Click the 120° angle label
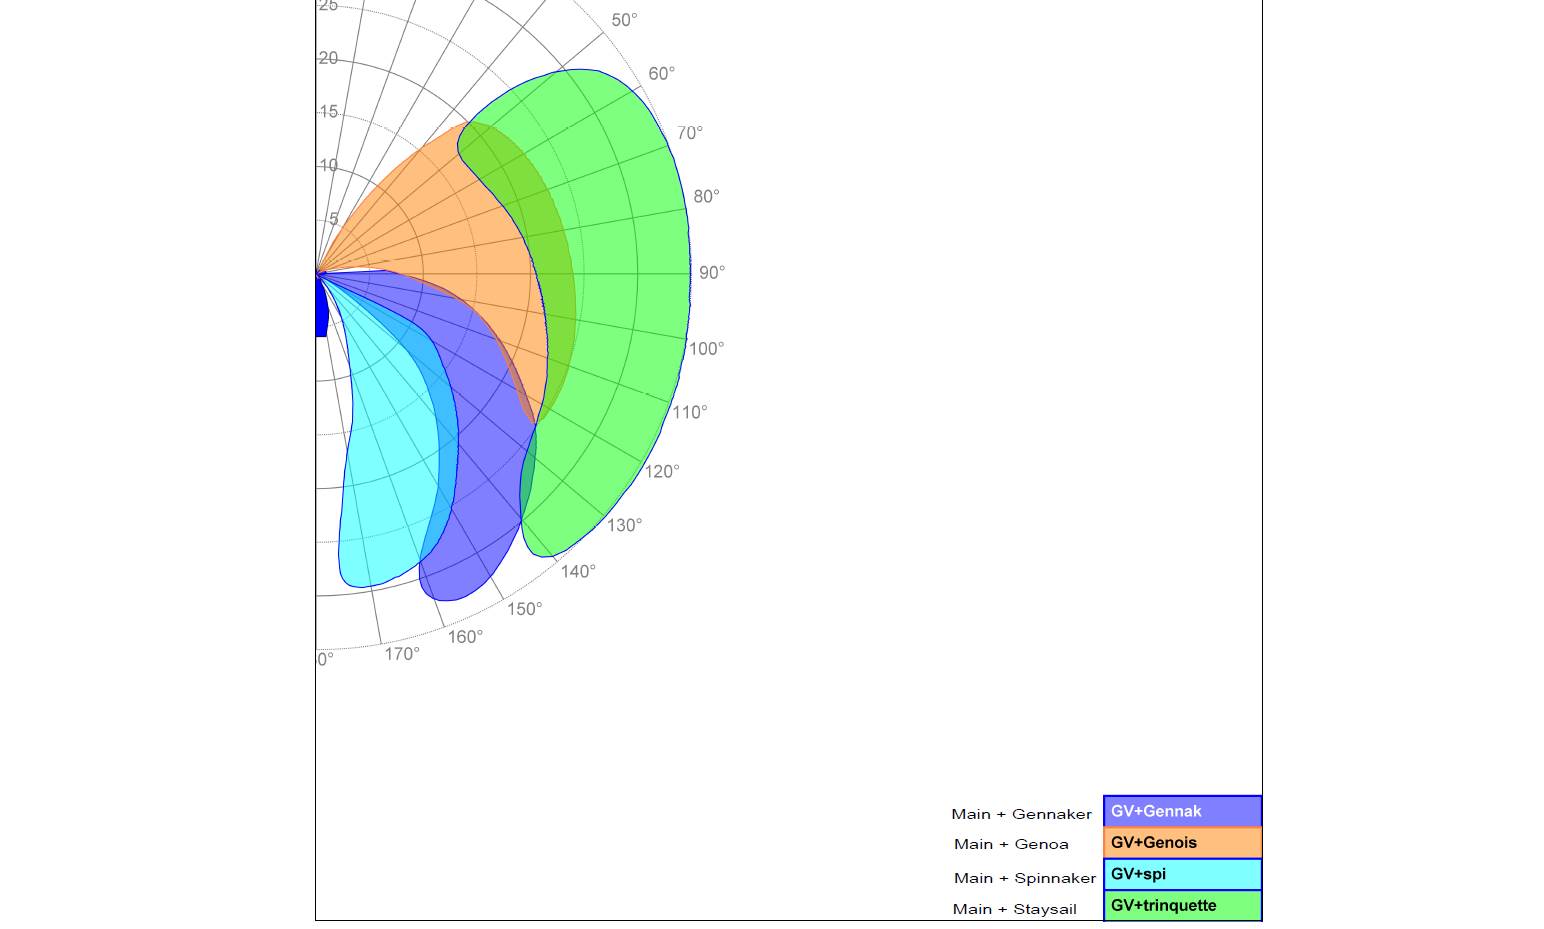Image resolution: width=1544 pixels, height=929 pixels. click(661, 471)
